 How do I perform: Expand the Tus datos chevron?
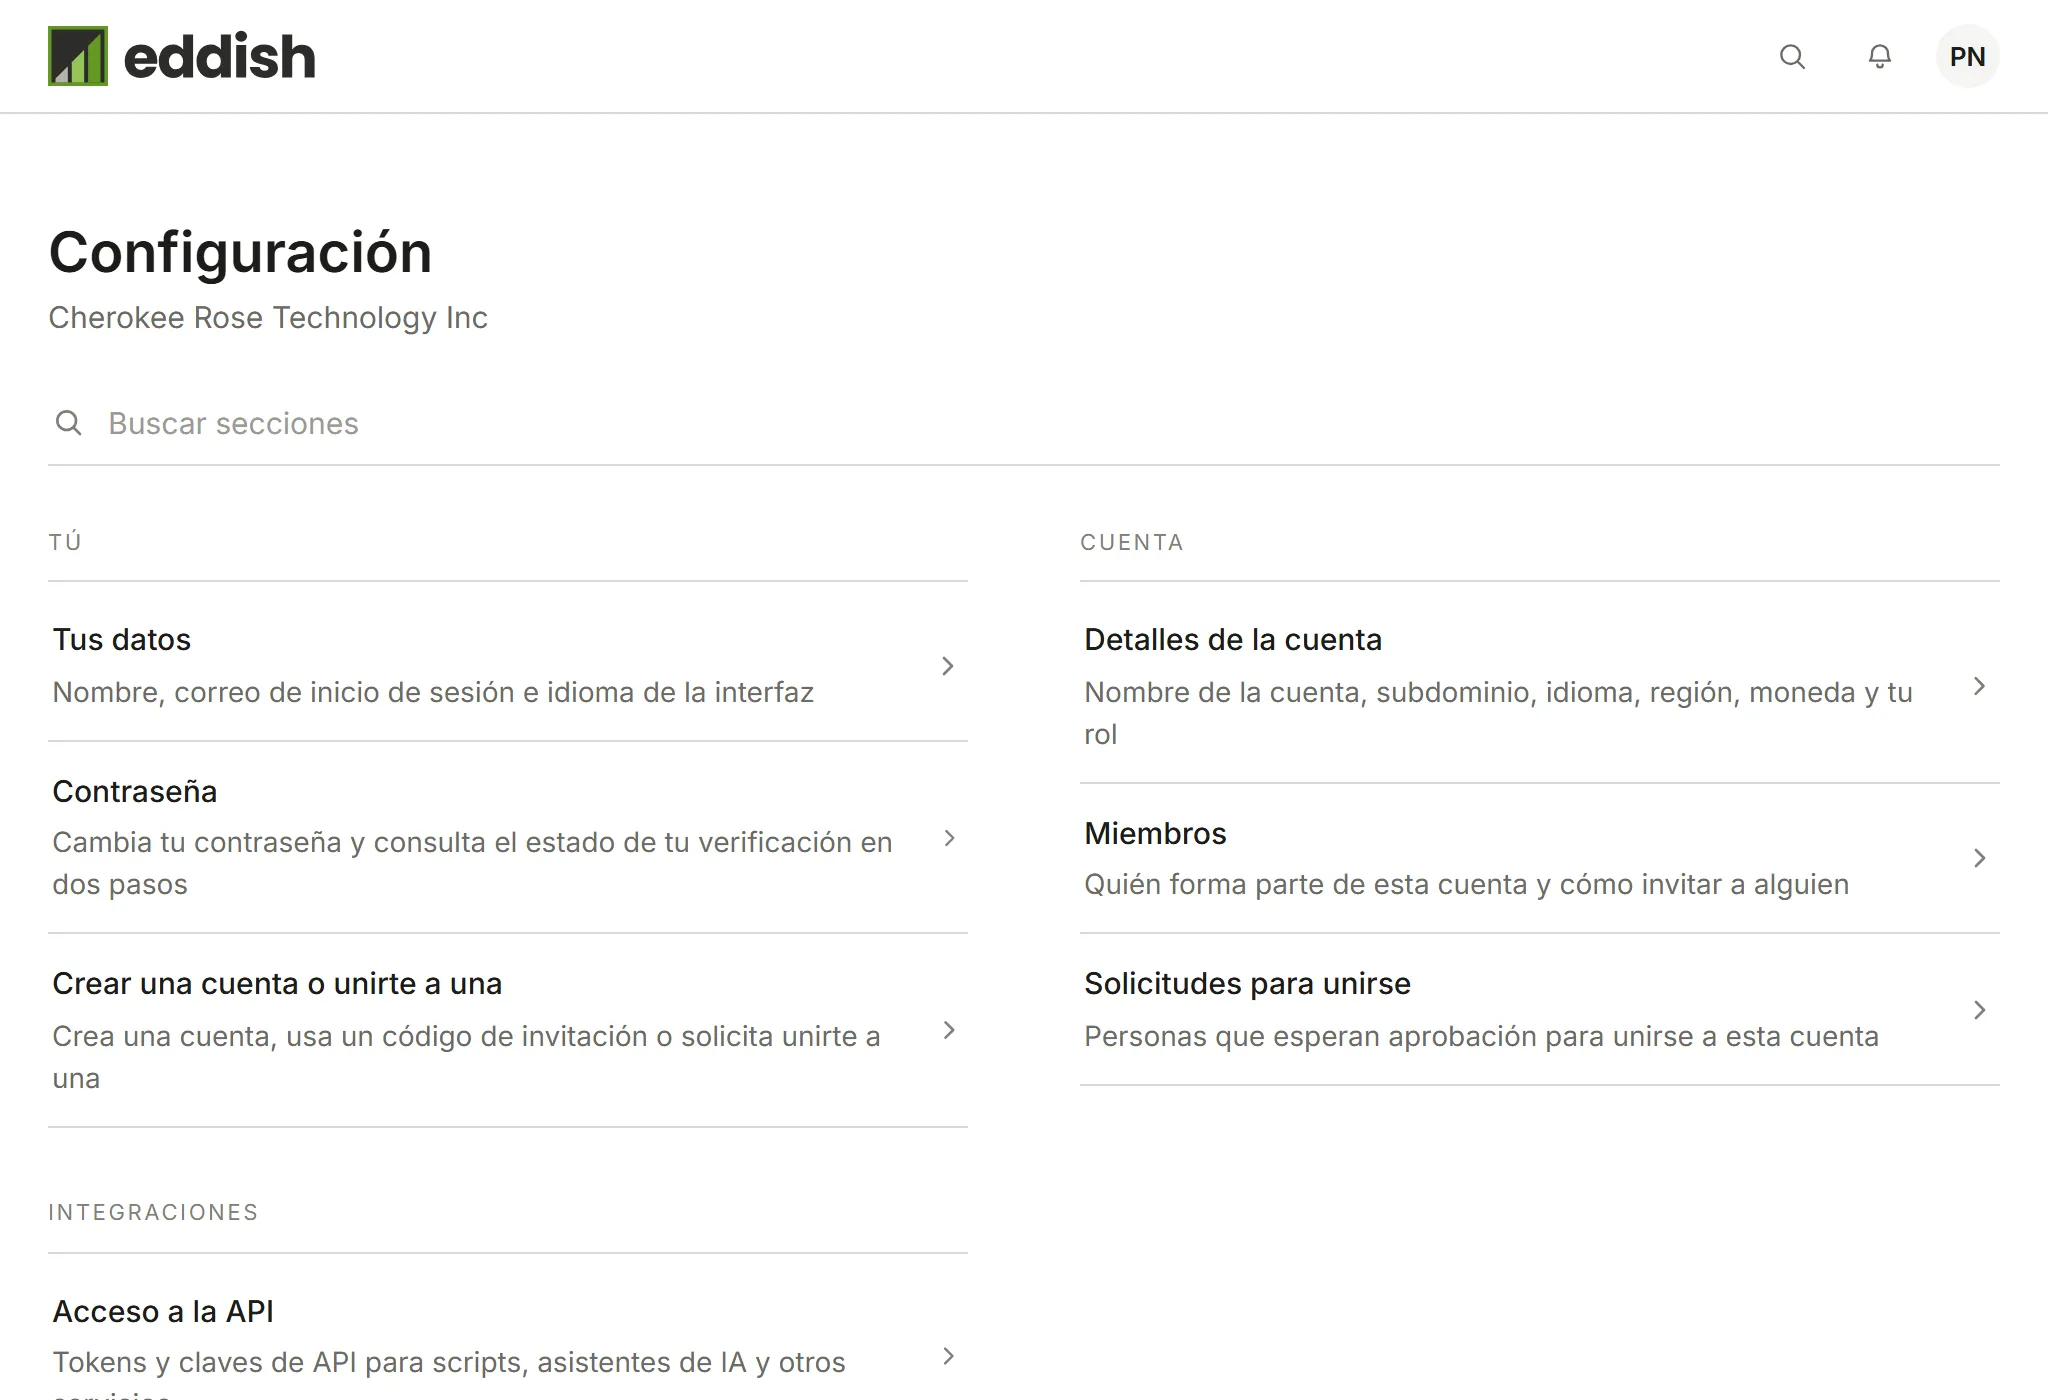point(948,666)
